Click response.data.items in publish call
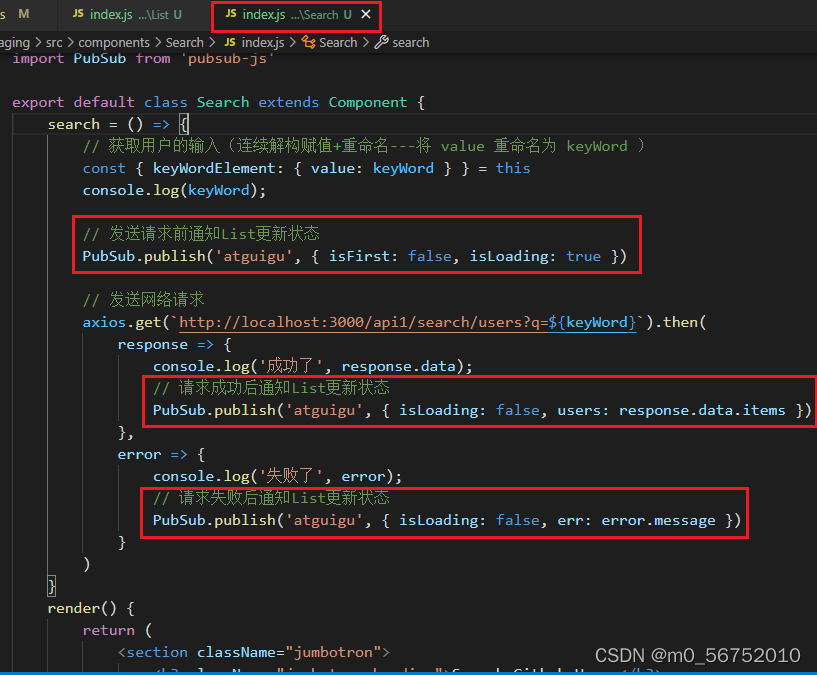The height and width of the screenshot is (675, 817). (701, 411)
